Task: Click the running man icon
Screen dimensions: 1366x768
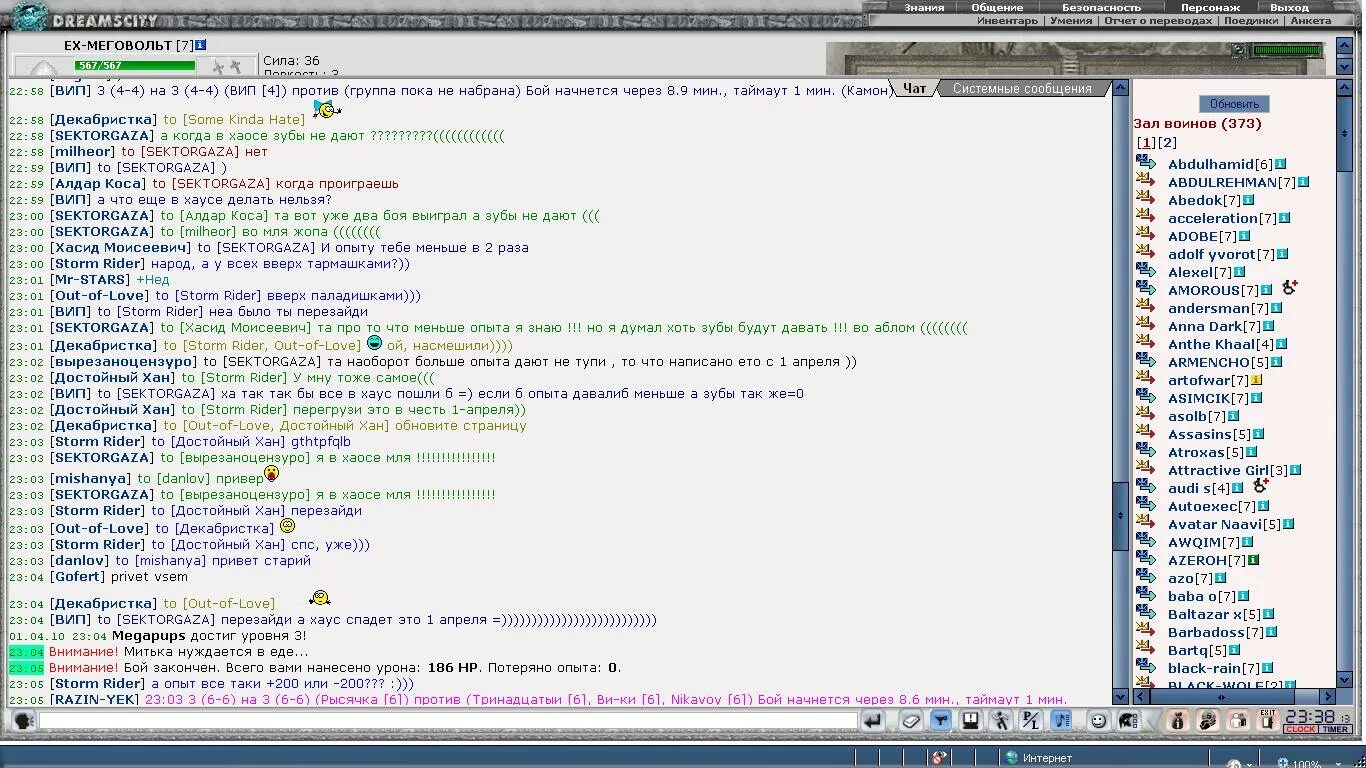Action: pos(1001,721)
